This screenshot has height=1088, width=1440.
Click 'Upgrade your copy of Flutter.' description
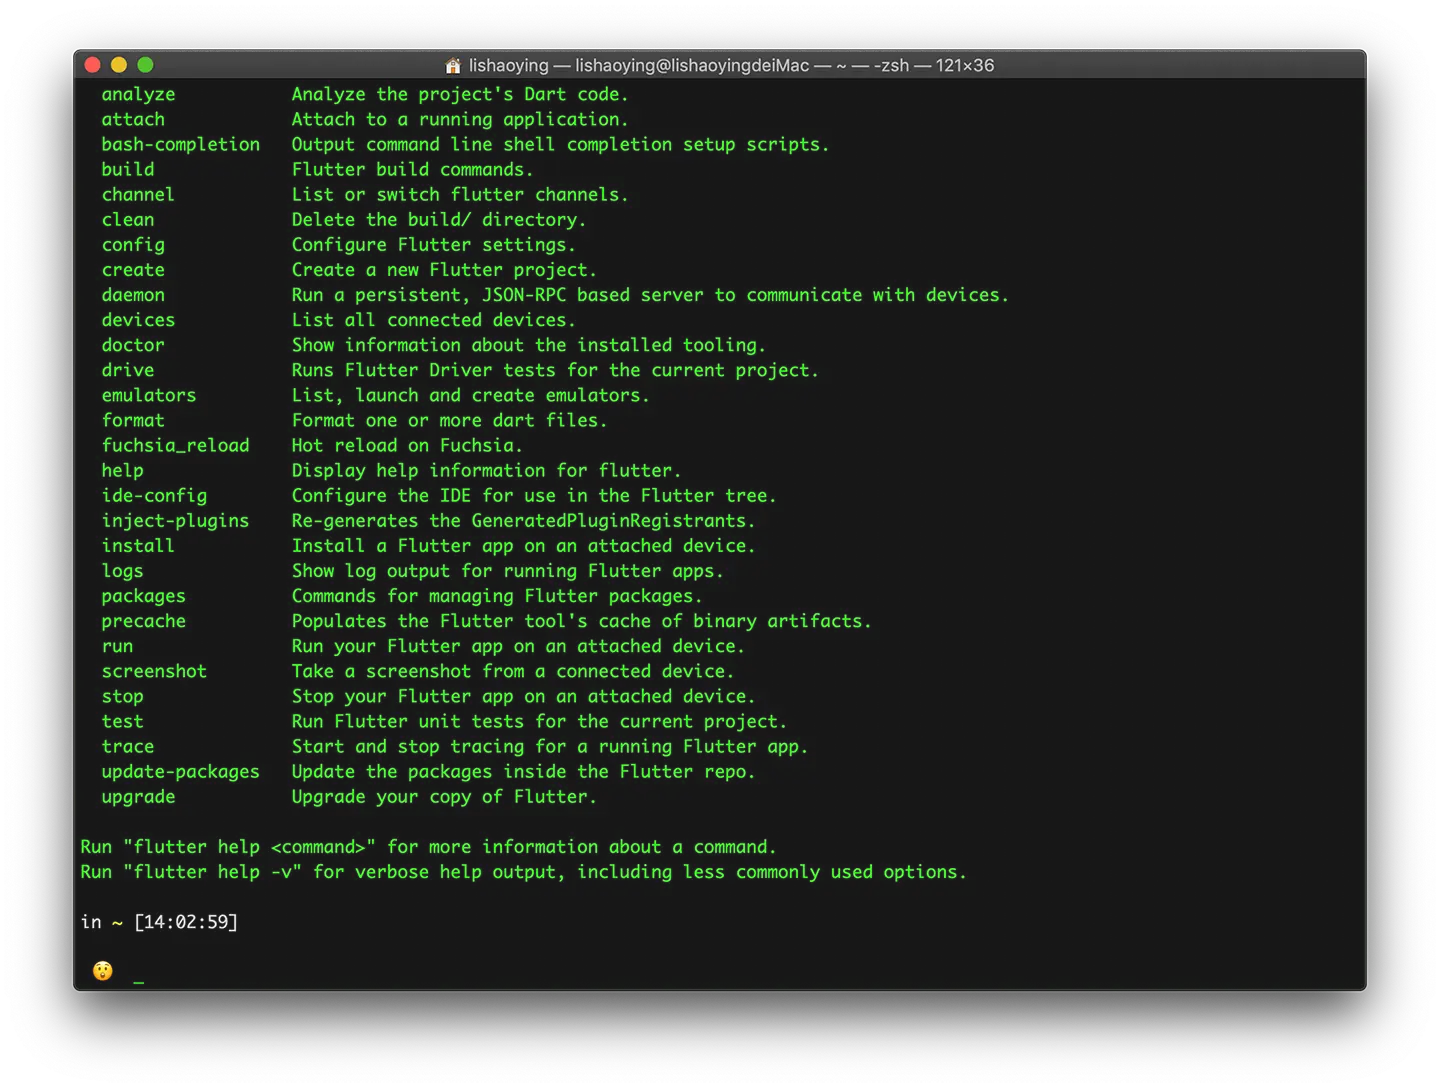[x=444, y=797]
